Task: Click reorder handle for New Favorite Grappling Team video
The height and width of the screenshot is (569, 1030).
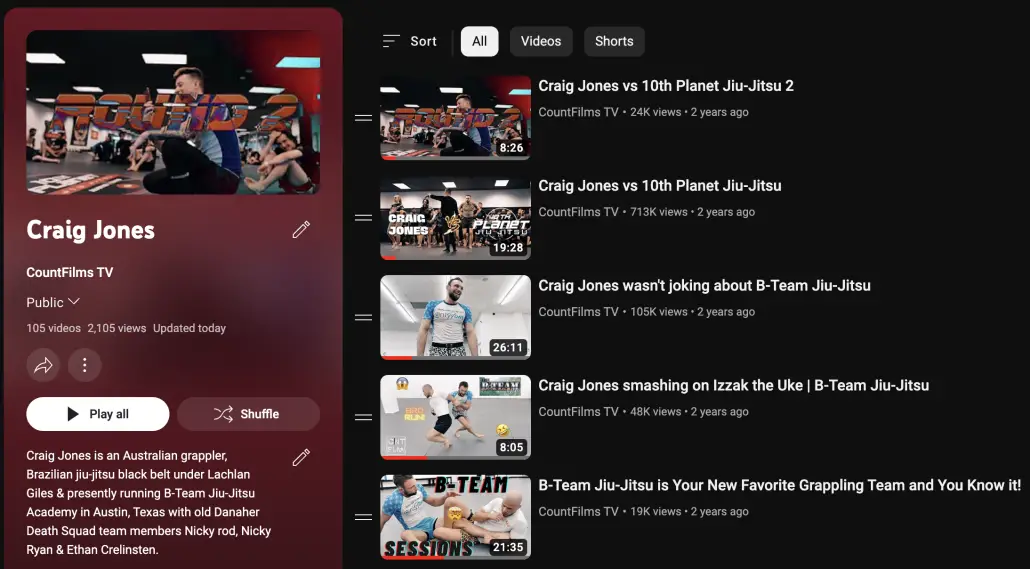Action: tap(363, 517)
